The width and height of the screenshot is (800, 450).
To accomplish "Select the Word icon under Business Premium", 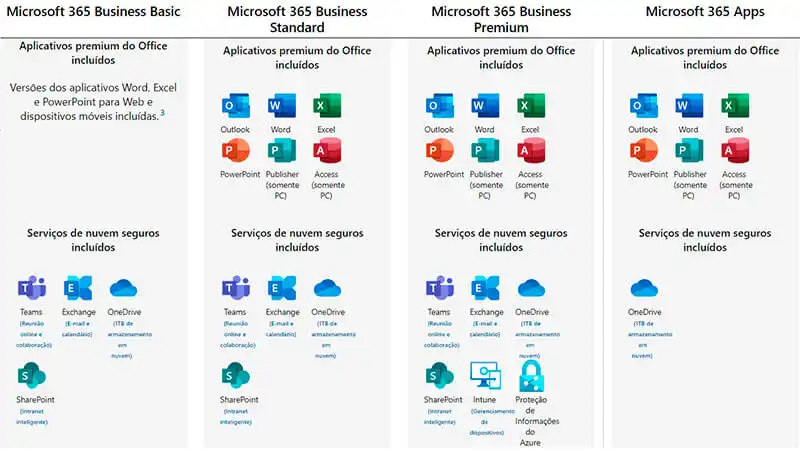I will pos(485,107).
